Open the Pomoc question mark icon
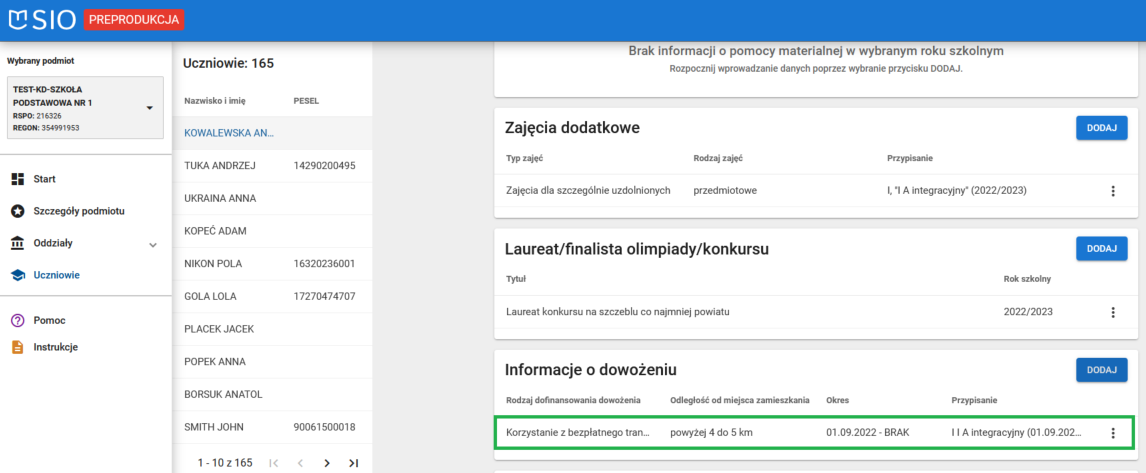The image size is (1146, 473). pyautogui.click(x=18, y=321)
